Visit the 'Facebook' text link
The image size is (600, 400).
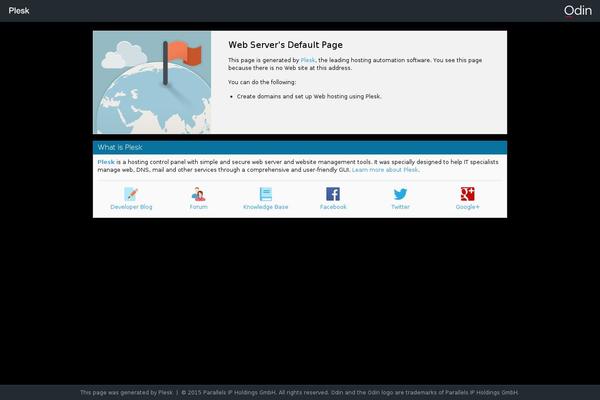(x=333, y=207)
